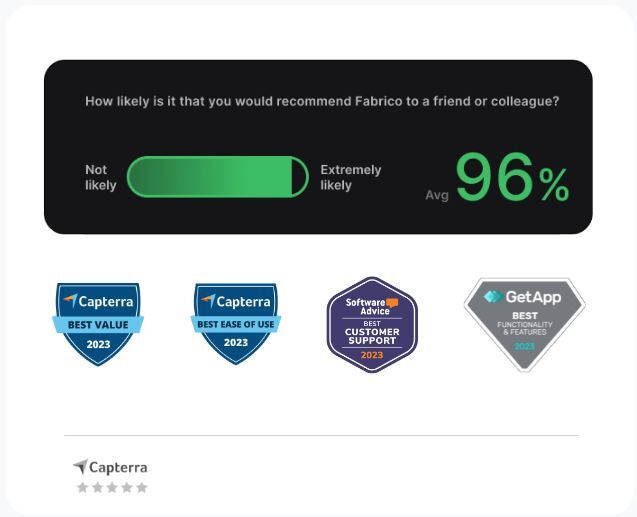Click the fifth star in the Capterra rating

point(142,487)
